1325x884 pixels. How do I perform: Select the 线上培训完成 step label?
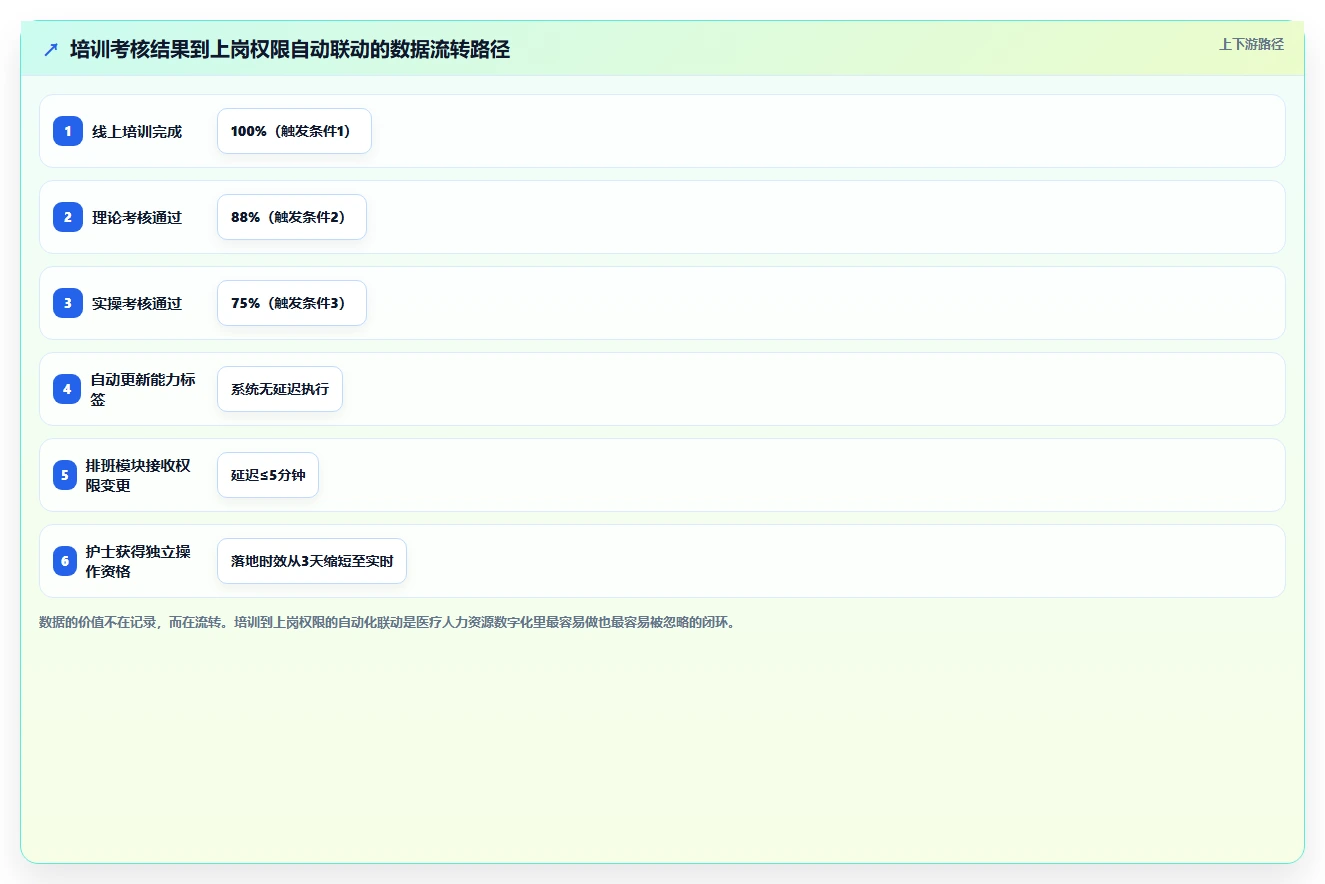(137, 131)
